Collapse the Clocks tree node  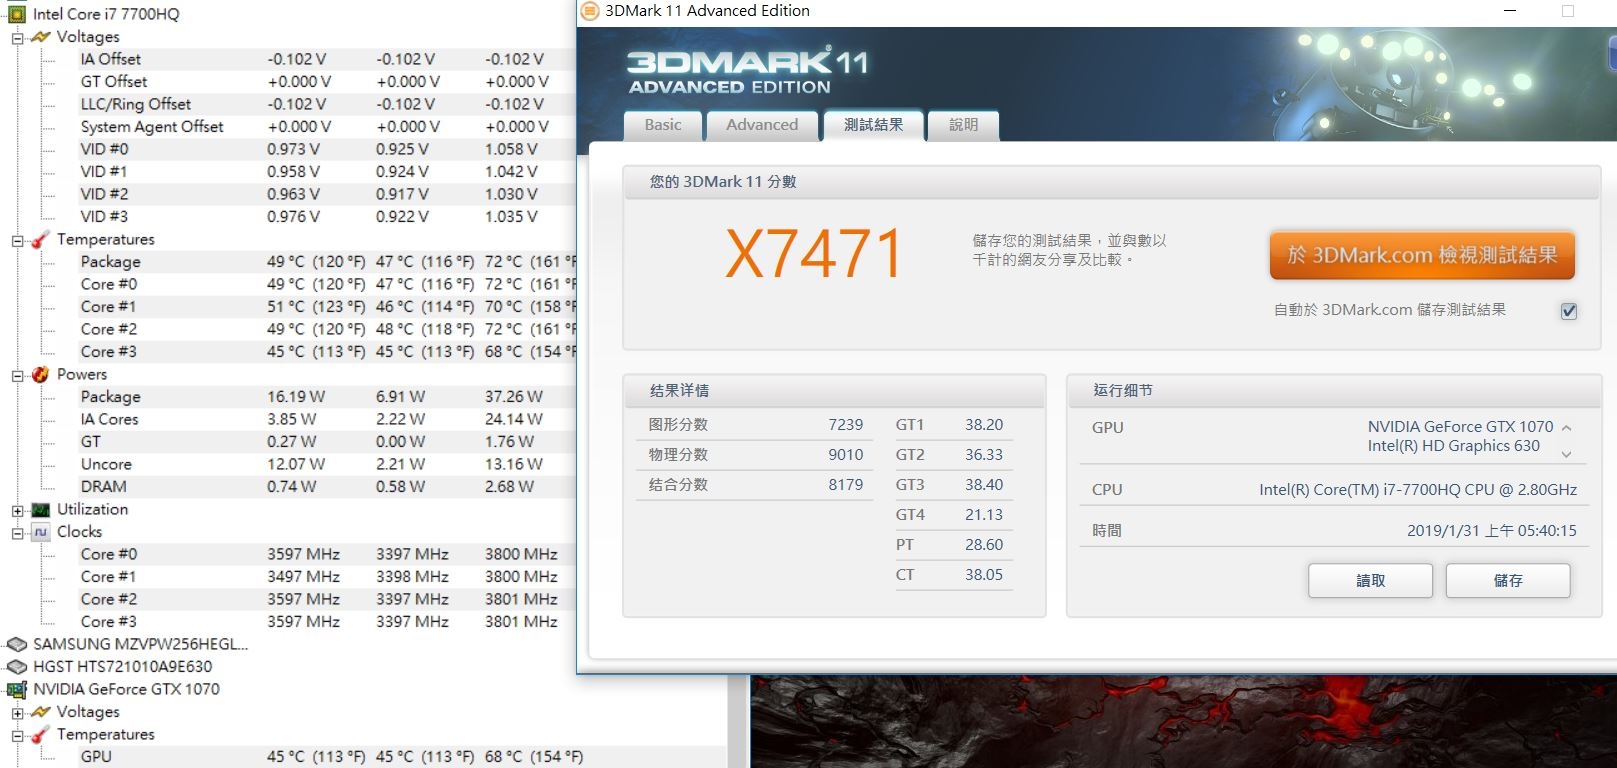[17, 533]
